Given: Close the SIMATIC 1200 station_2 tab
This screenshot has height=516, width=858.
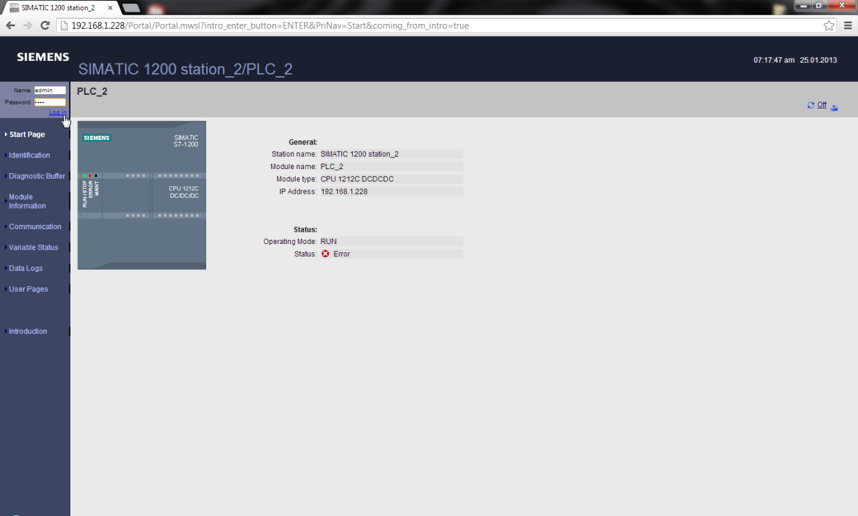Looking at the screenshot, I should pos(110,8).
